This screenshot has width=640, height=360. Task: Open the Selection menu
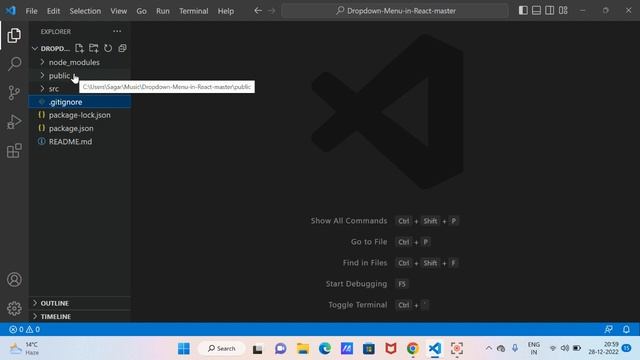[x=85, y=11]
